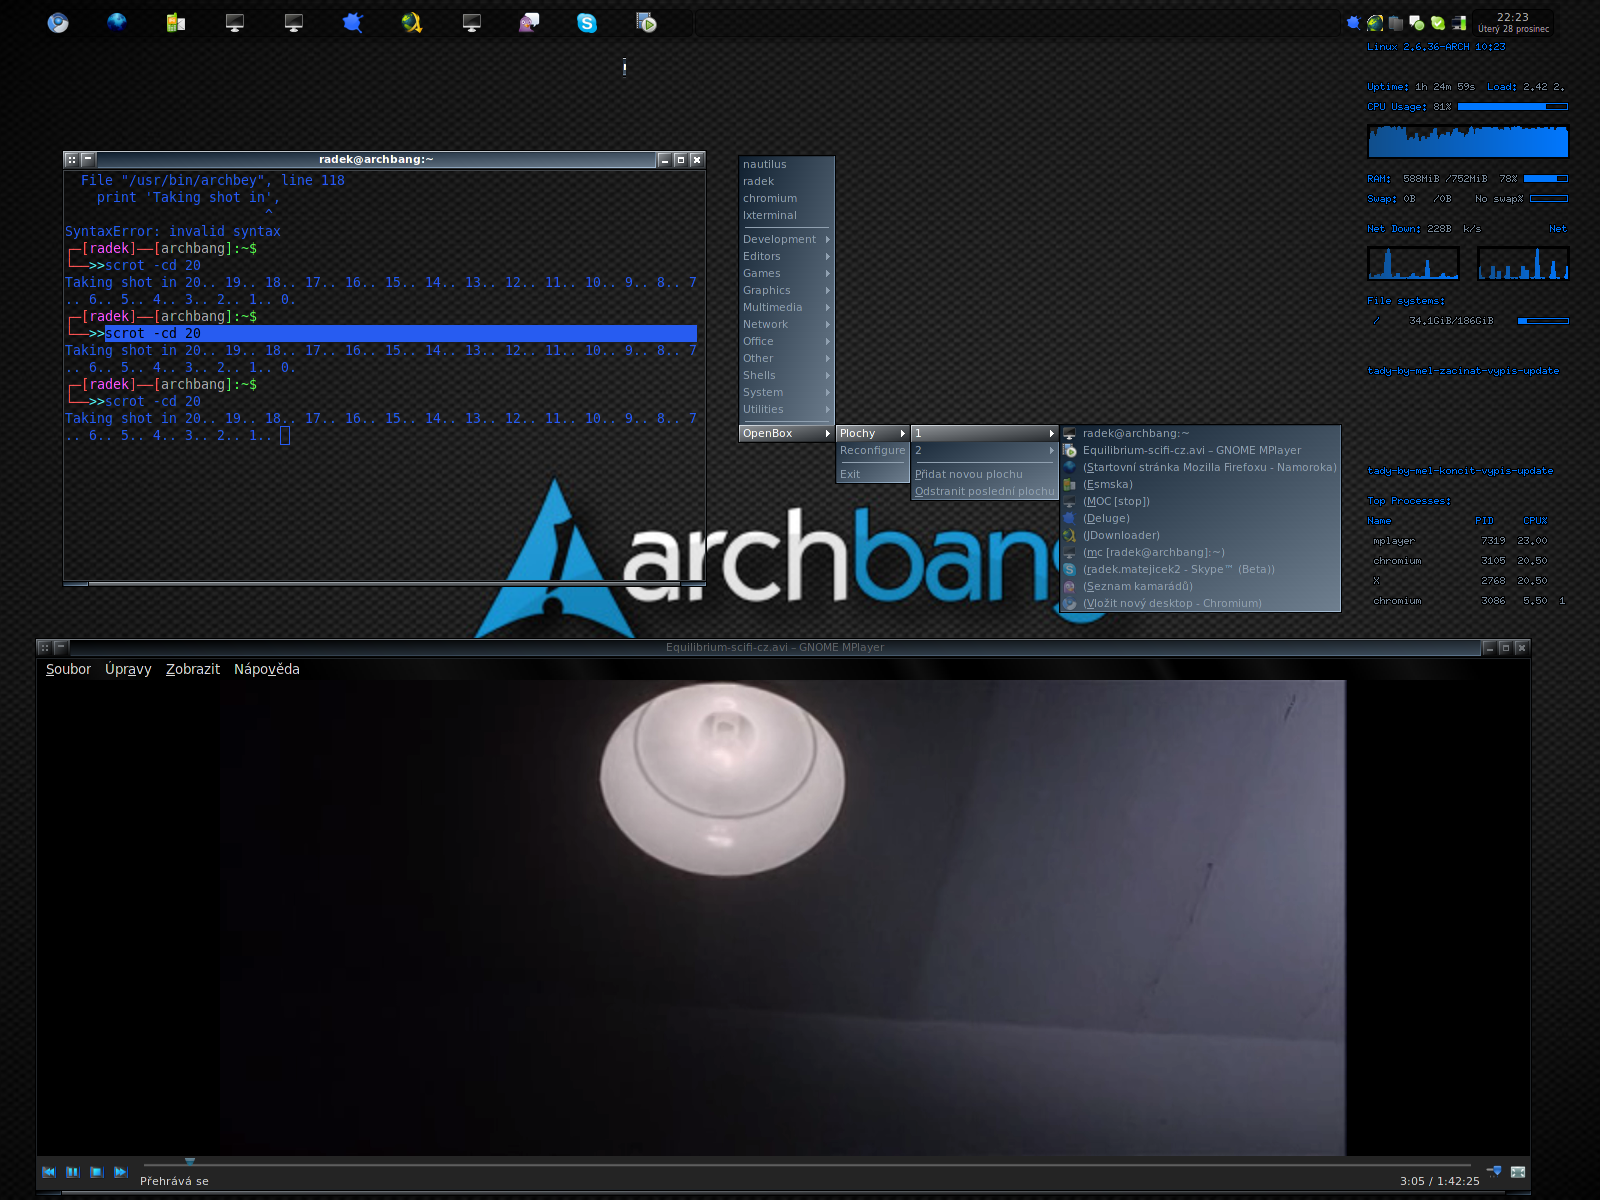1600x1200 pixels.
Task: Expand the System submenu
Action: point(786,392)
